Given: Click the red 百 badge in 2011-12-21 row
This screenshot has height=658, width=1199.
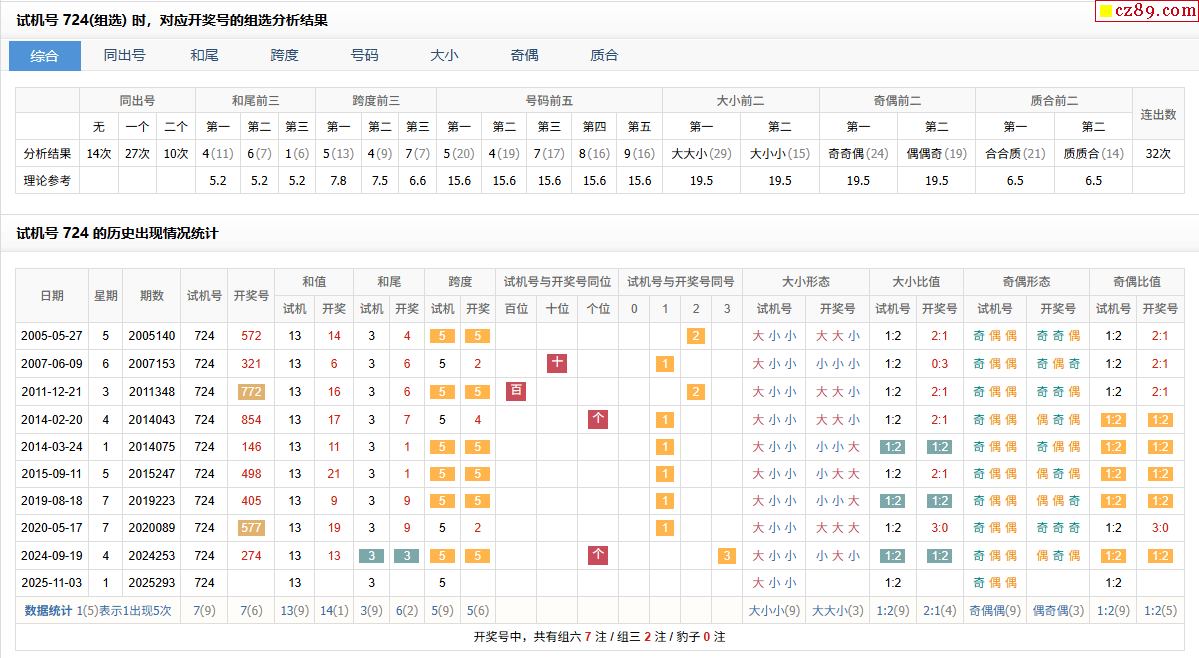Looking at the screenshot, I should pos(516,392).
